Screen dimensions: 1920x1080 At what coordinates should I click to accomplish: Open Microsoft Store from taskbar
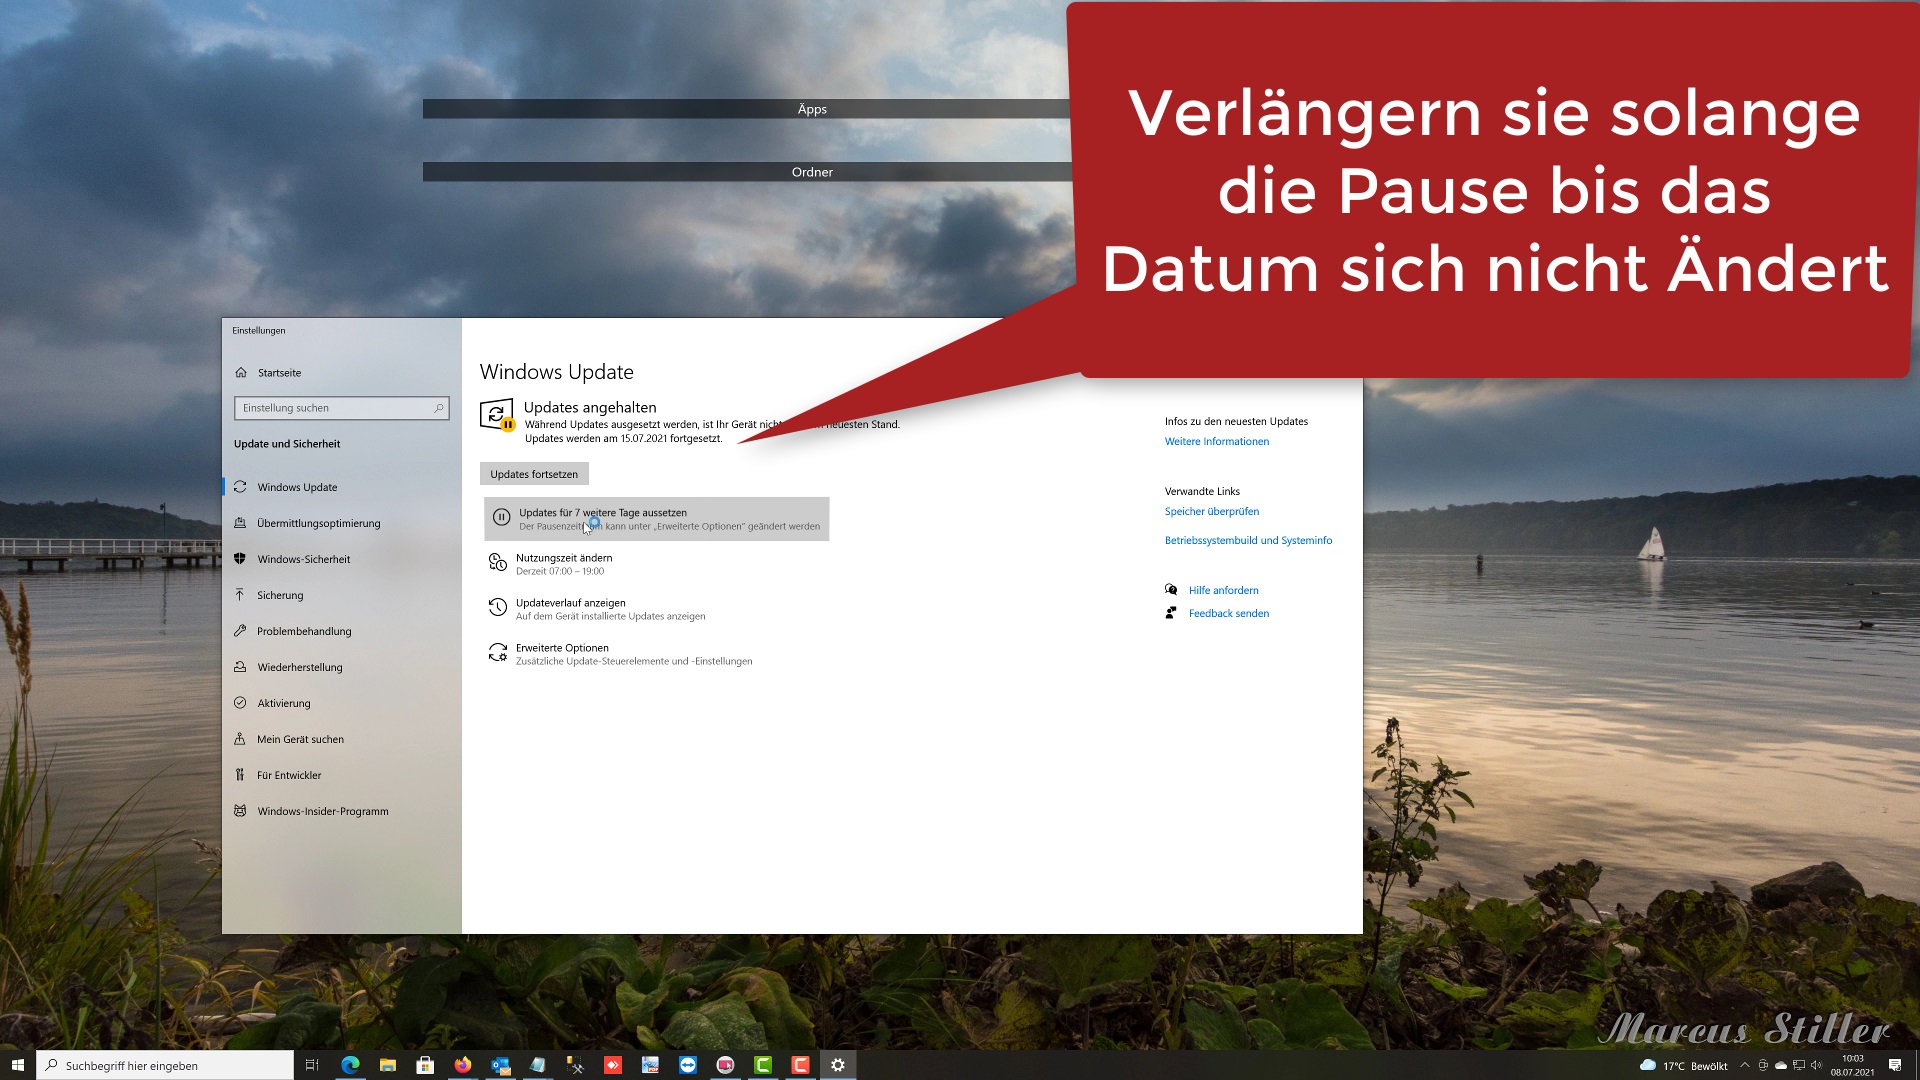(x=425, y=1065)
